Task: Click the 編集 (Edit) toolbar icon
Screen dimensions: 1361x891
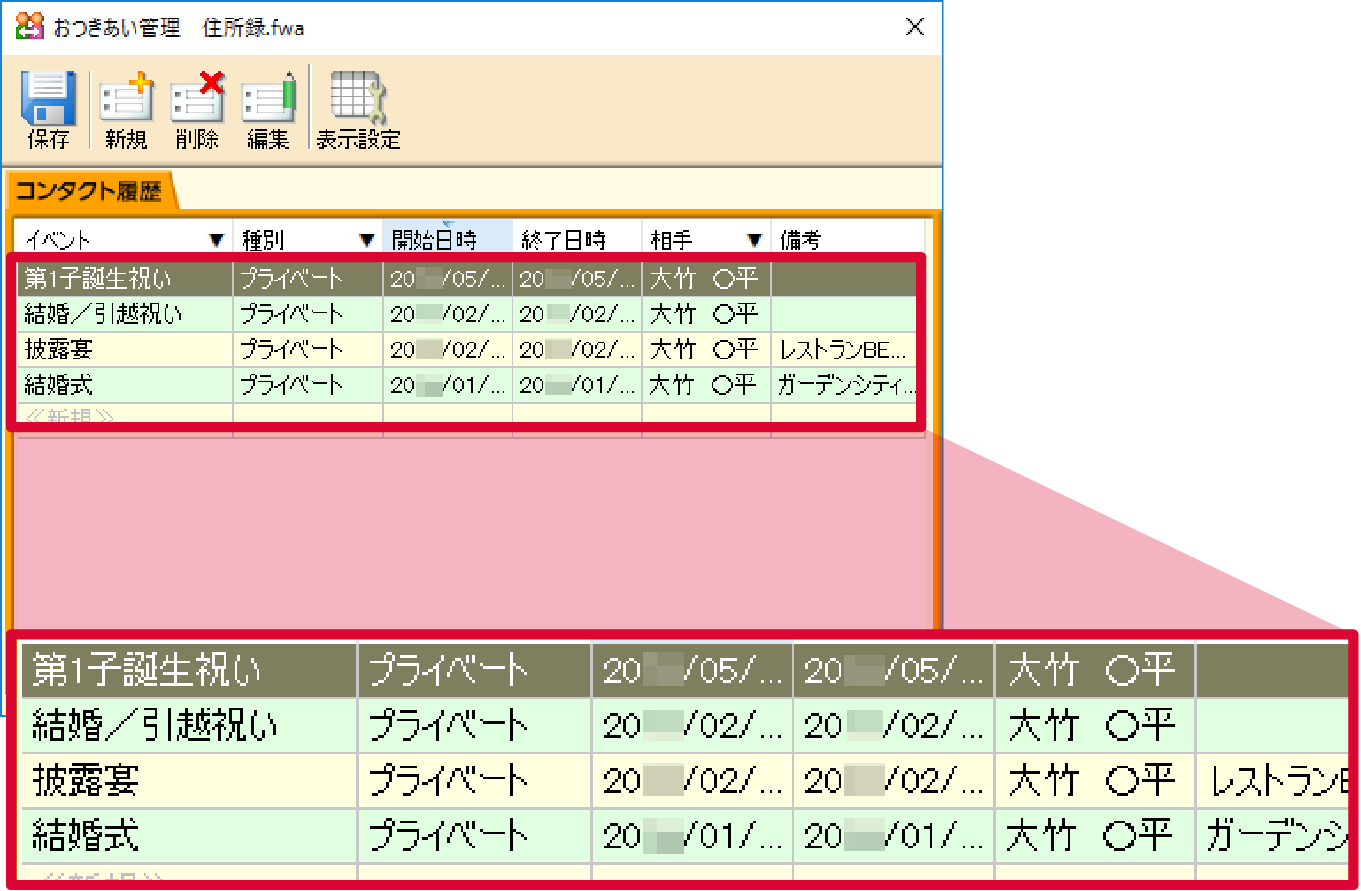Action: 267,105
